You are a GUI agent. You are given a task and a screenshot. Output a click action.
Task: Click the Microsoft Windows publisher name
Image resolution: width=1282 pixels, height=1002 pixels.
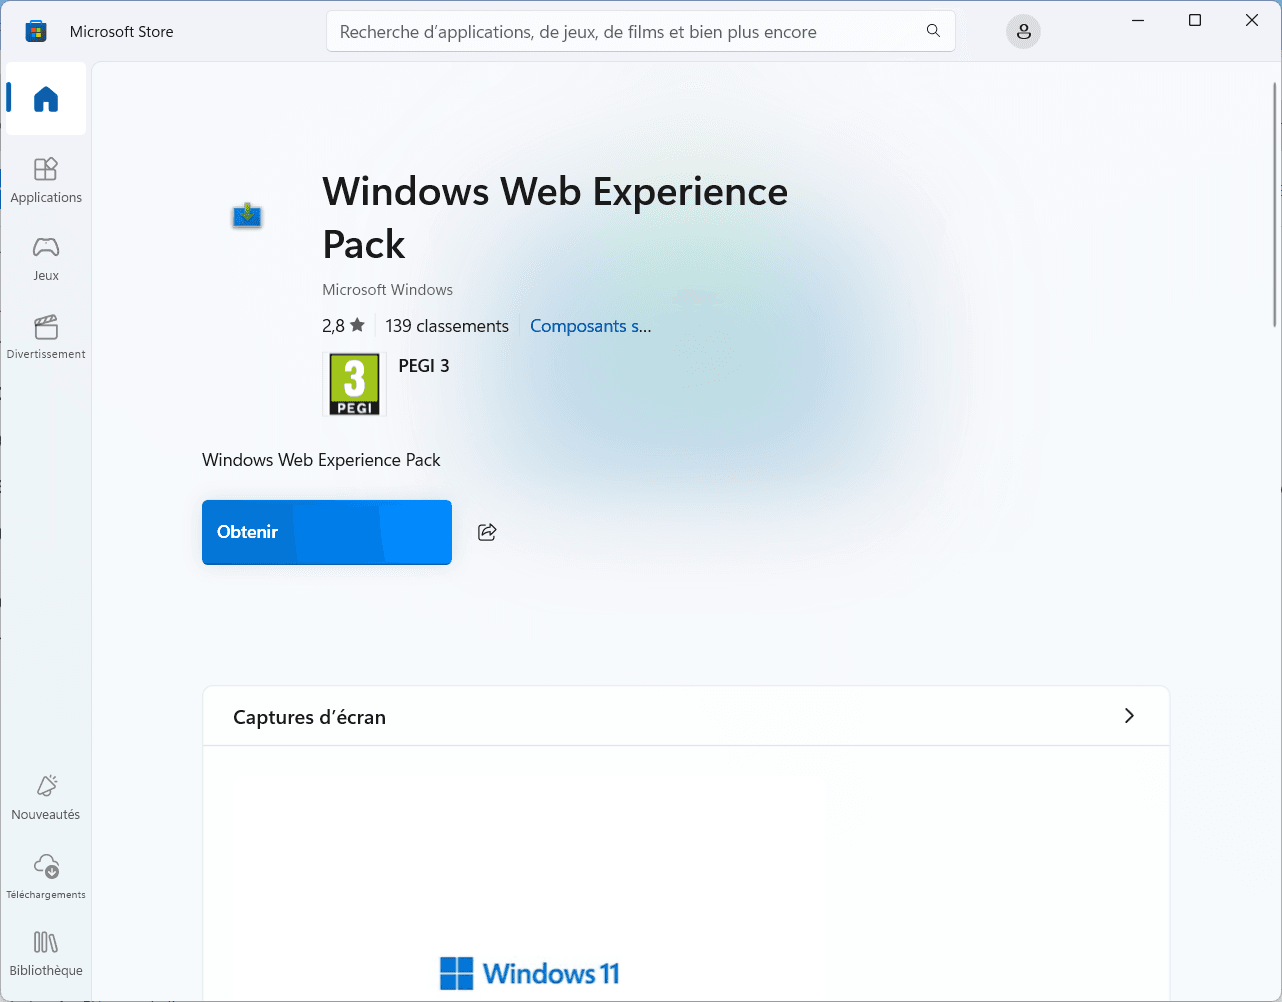[x=387, y=290]
